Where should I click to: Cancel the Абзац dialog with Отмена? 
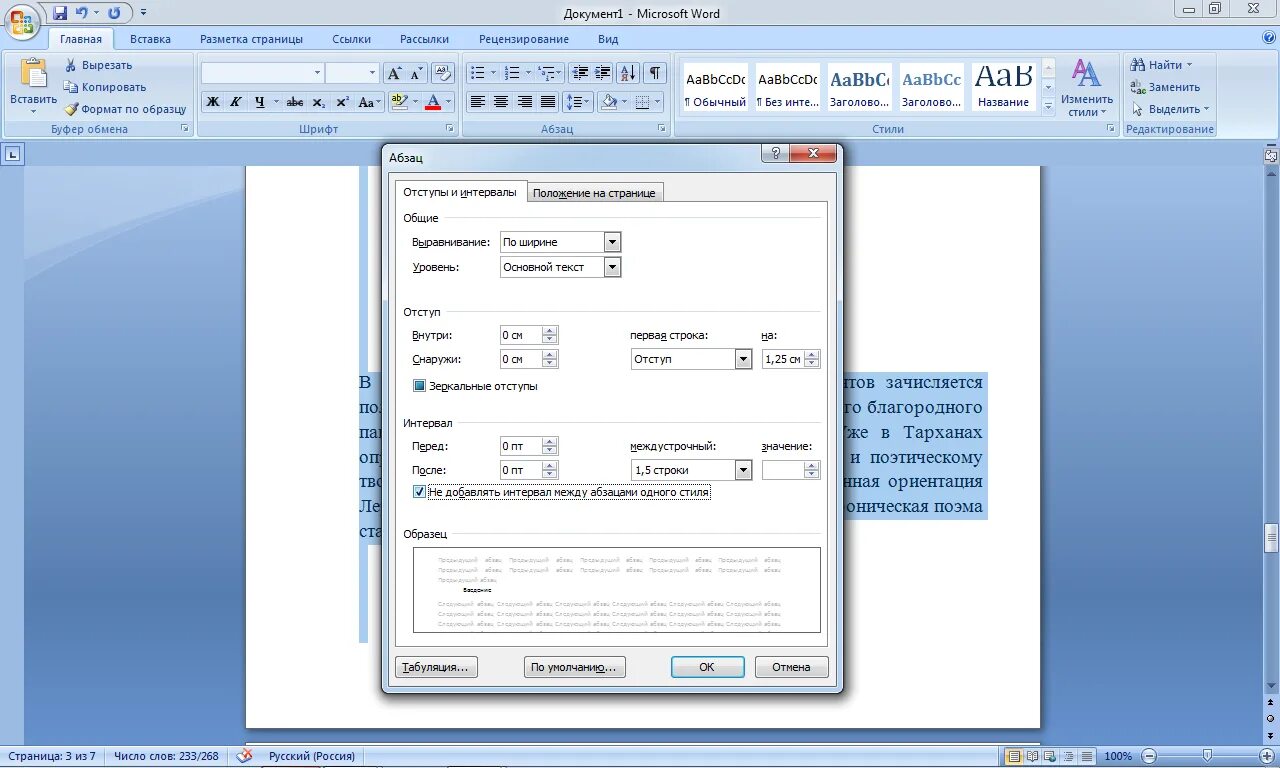[791, 667]
